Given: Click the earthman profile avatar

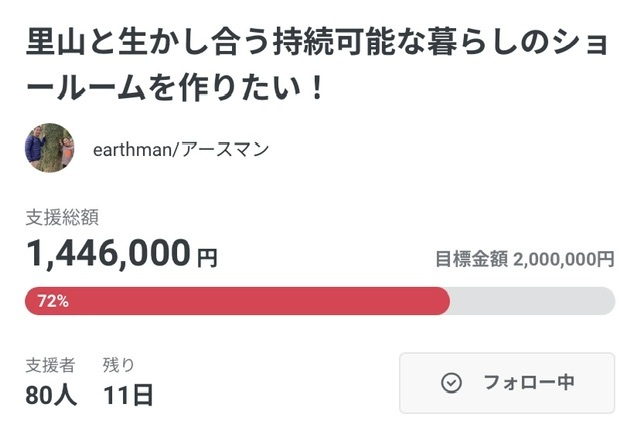Looking at the screenshot, I should (x=49, y=148).
